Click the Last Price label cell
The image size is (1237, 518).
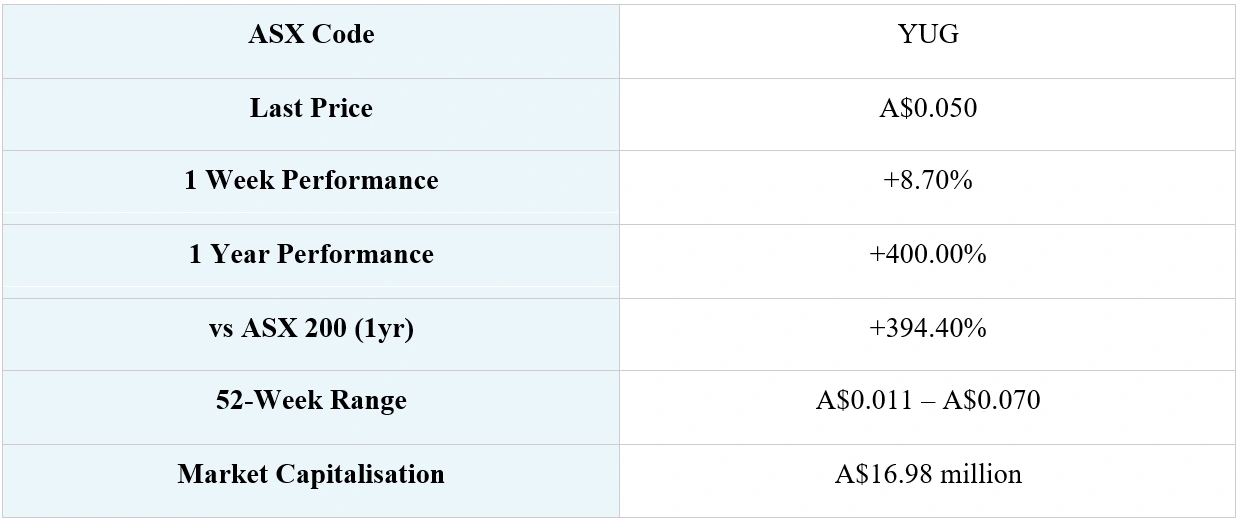point(311,108)
